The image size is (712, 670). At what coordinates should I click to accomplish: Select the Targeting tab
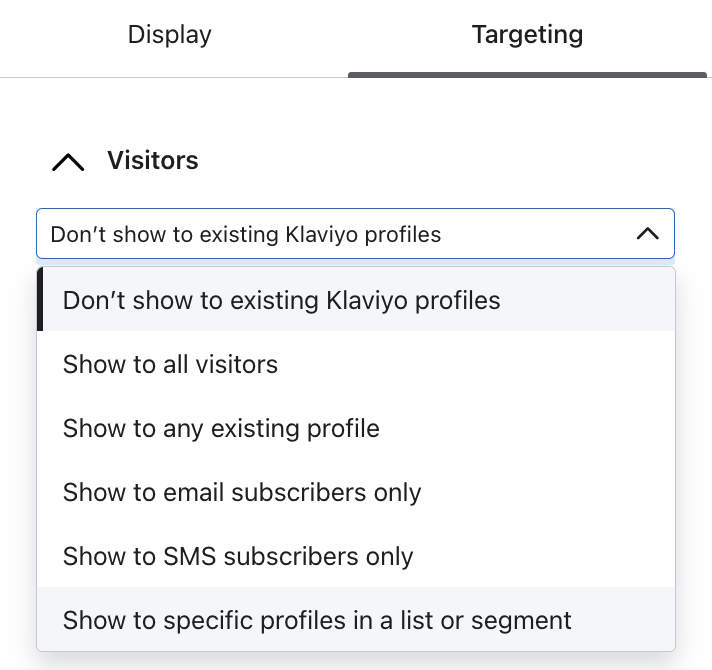click(527, 35)
